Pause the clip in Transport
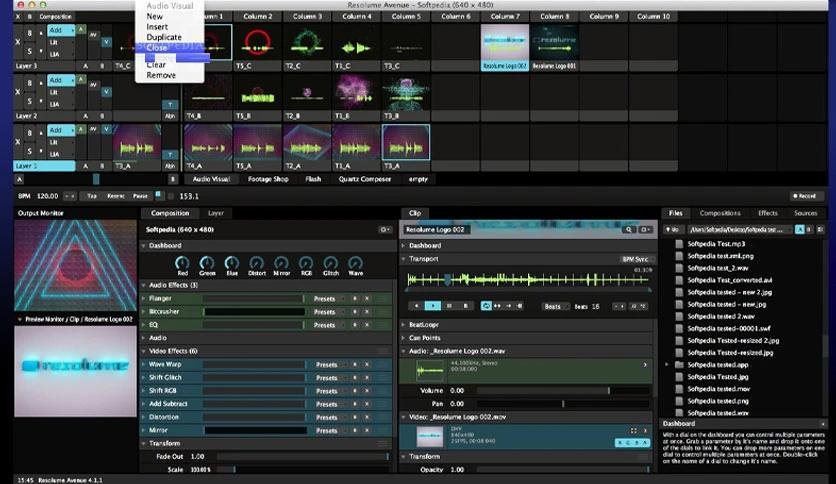836x484 pixels. click(449, 306)
